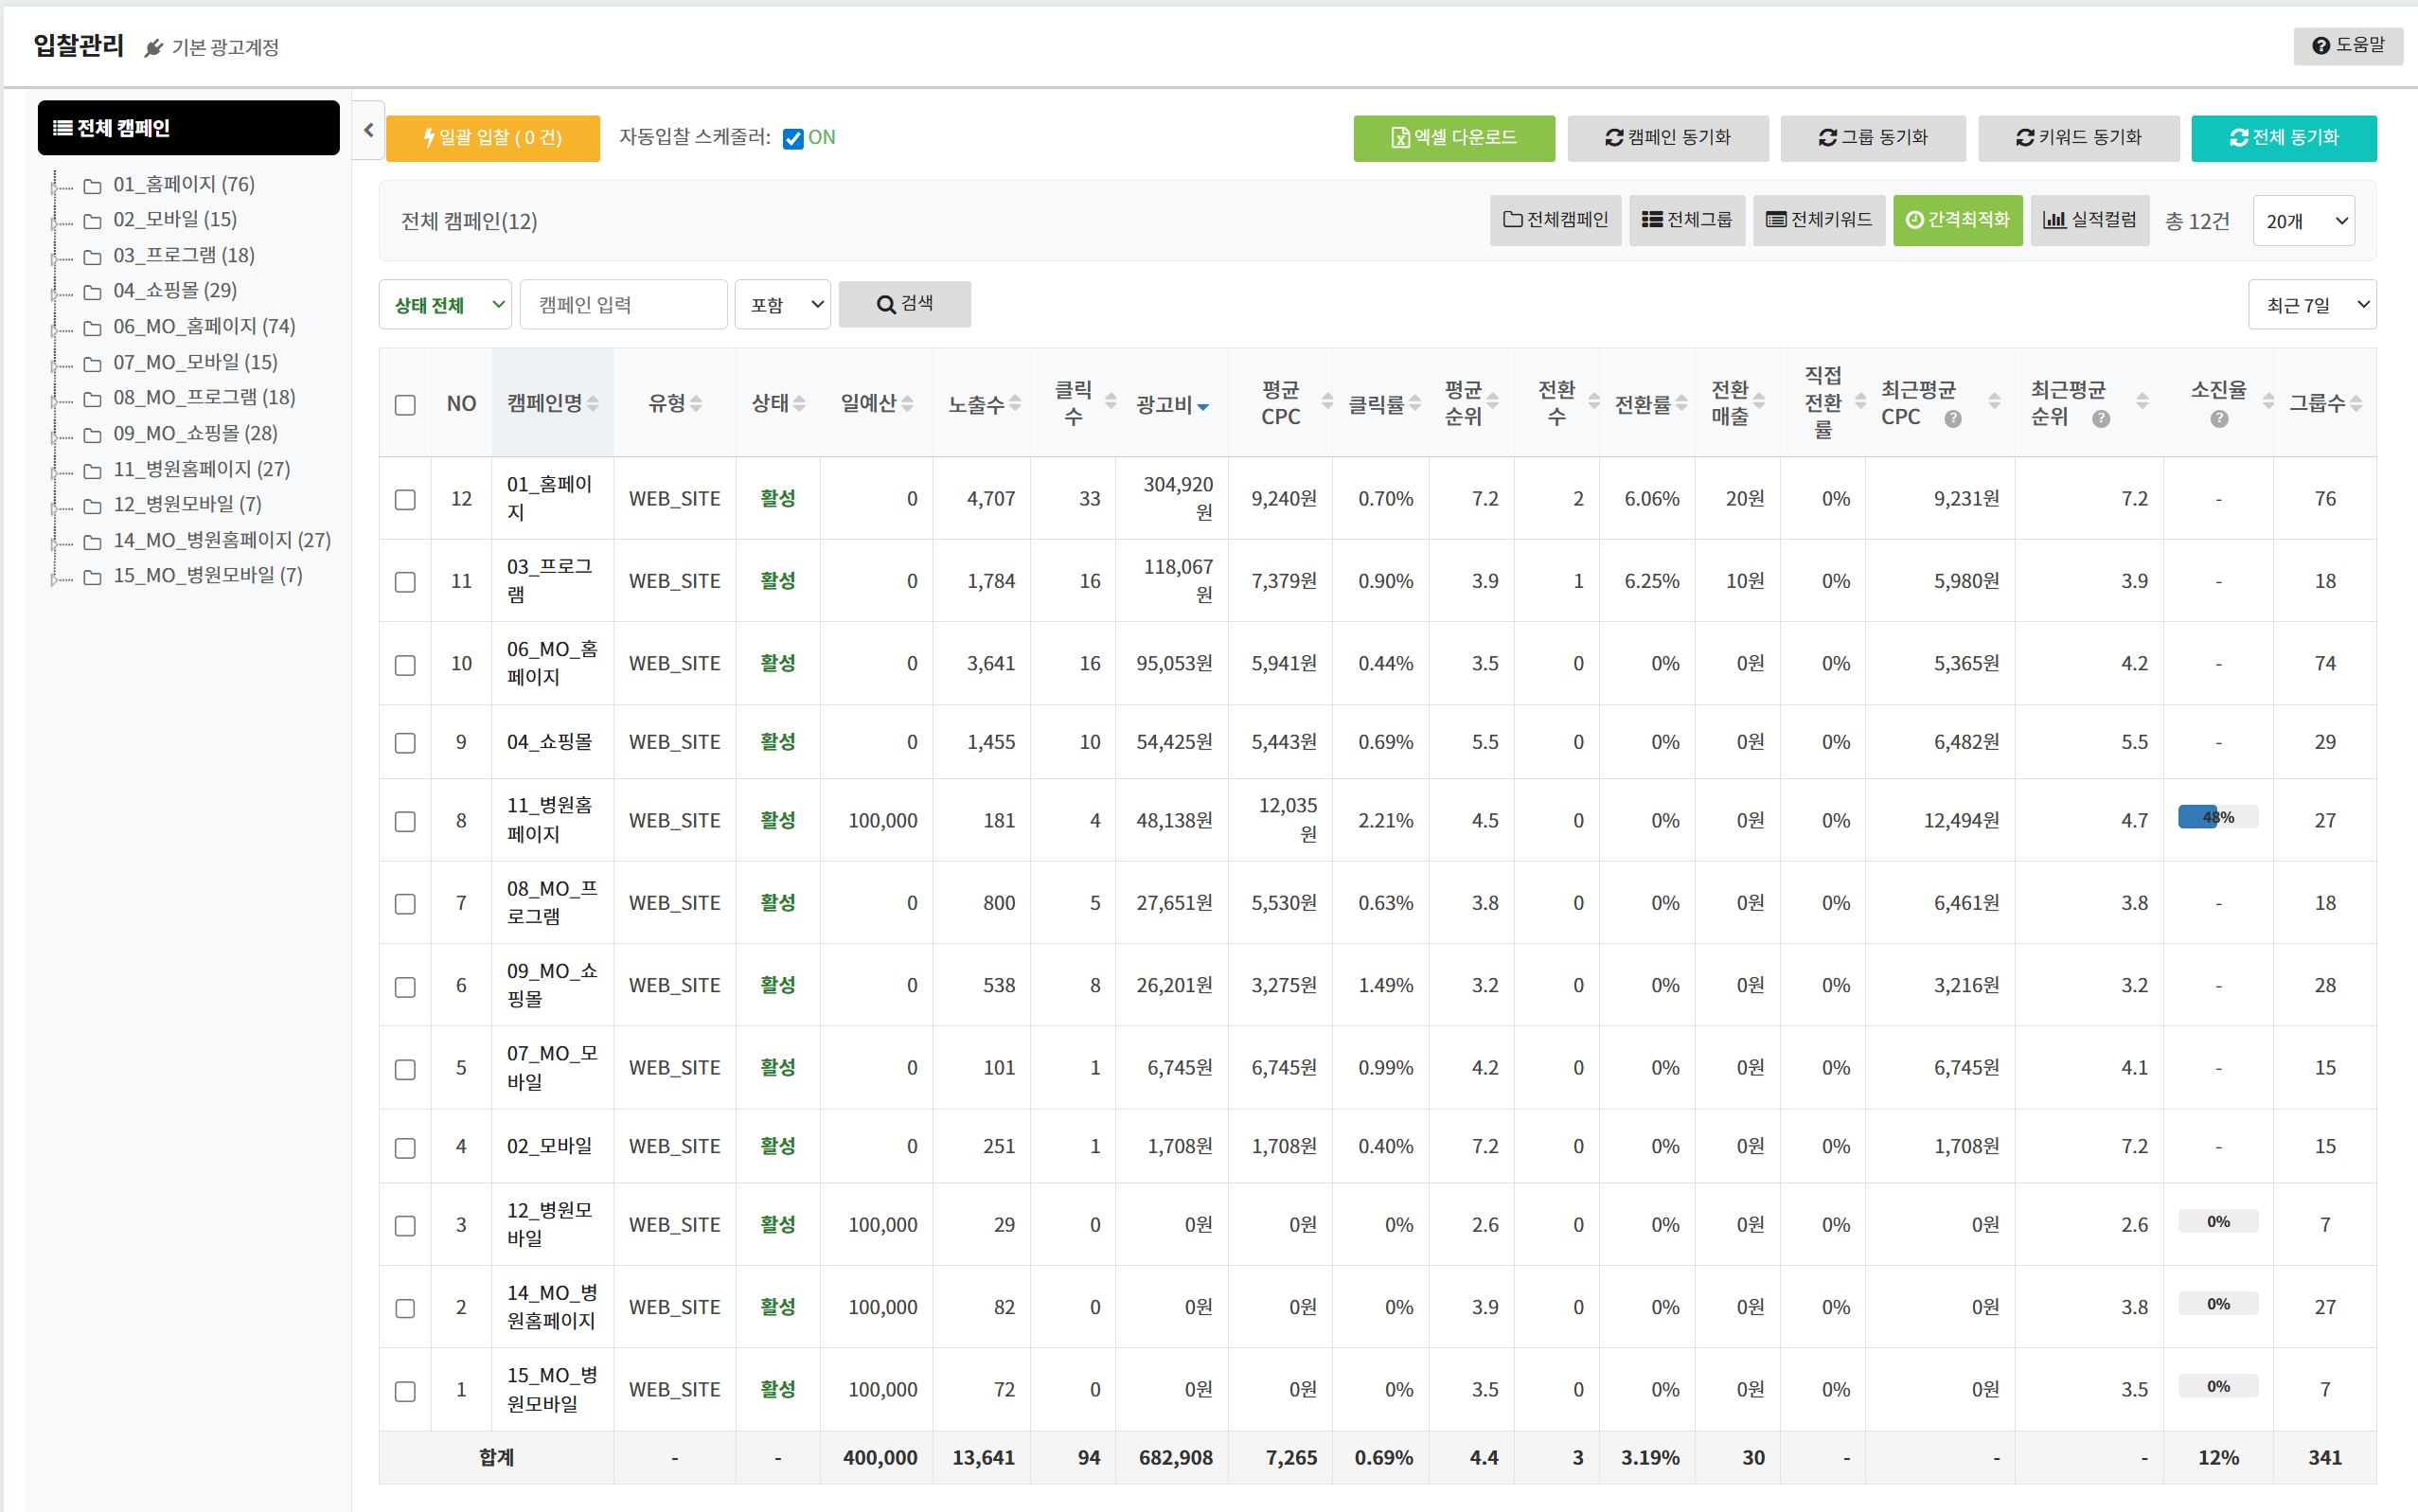The height and width of the screenshot is (1512, 2418).
Task: Click the sort arrows on 노출수 column
Action: coord(1015,403)
